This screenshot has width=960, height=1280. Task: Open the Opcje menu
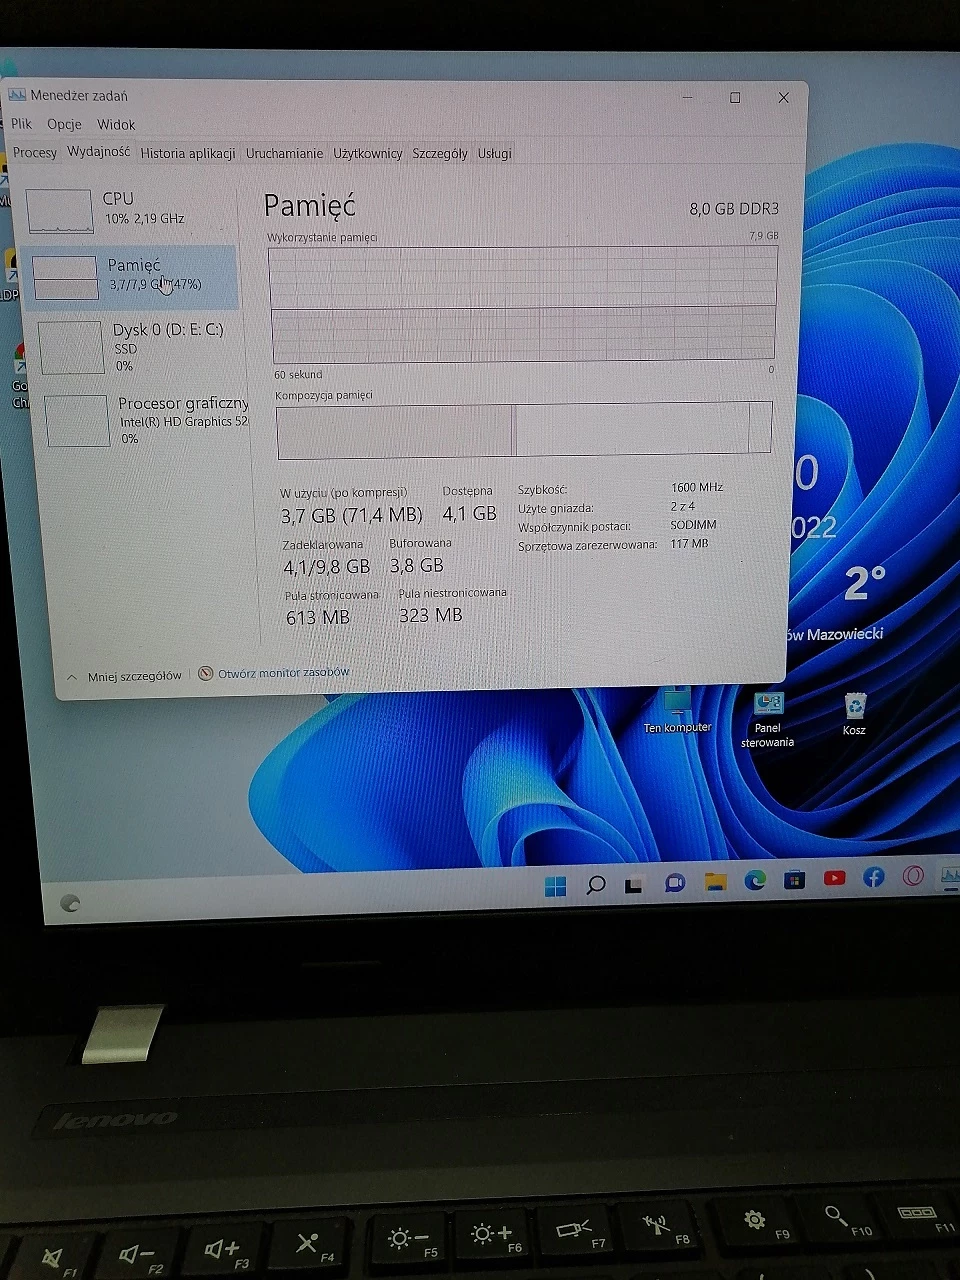(64, 124)
